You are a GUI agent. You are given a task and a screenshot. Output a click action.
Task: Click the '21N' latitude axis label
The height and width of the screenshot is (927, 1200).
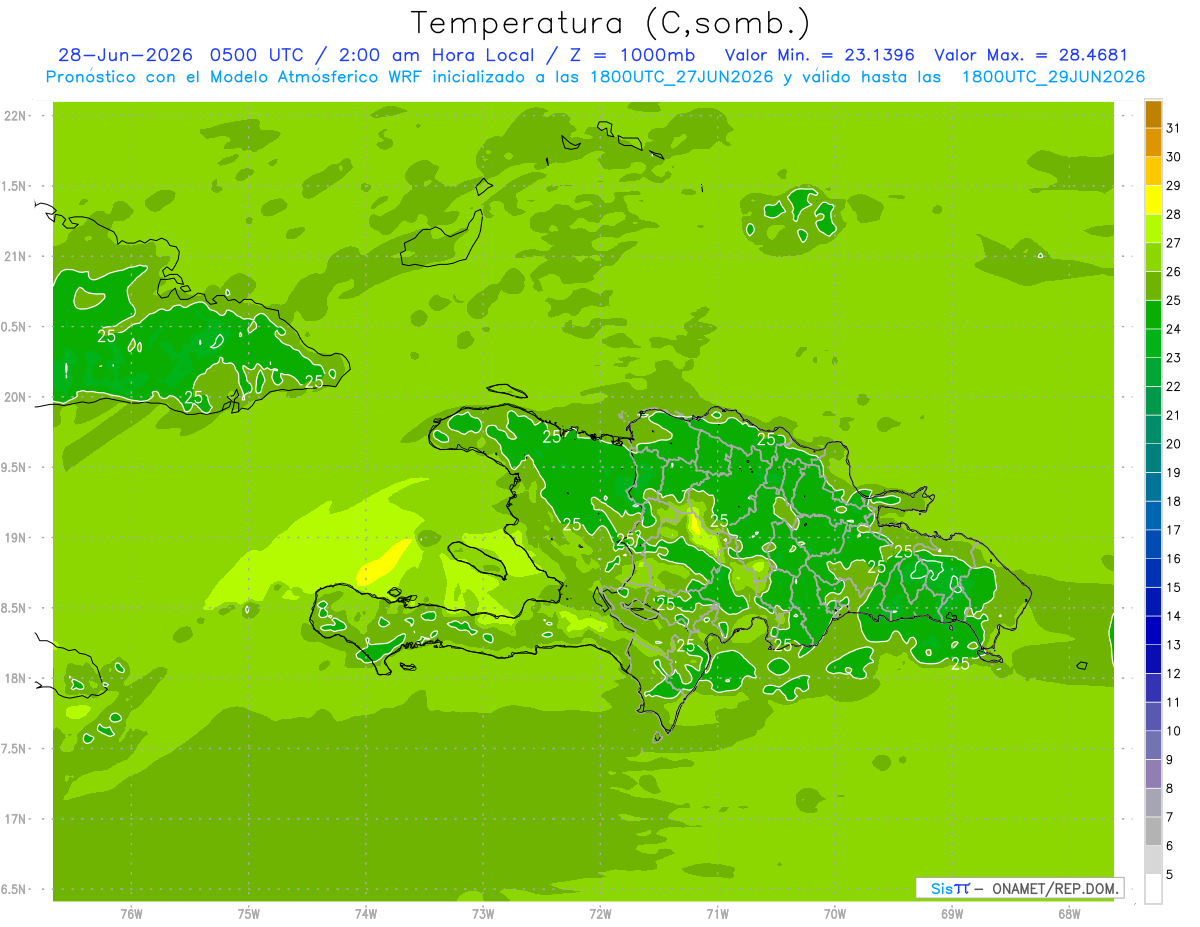17,256
